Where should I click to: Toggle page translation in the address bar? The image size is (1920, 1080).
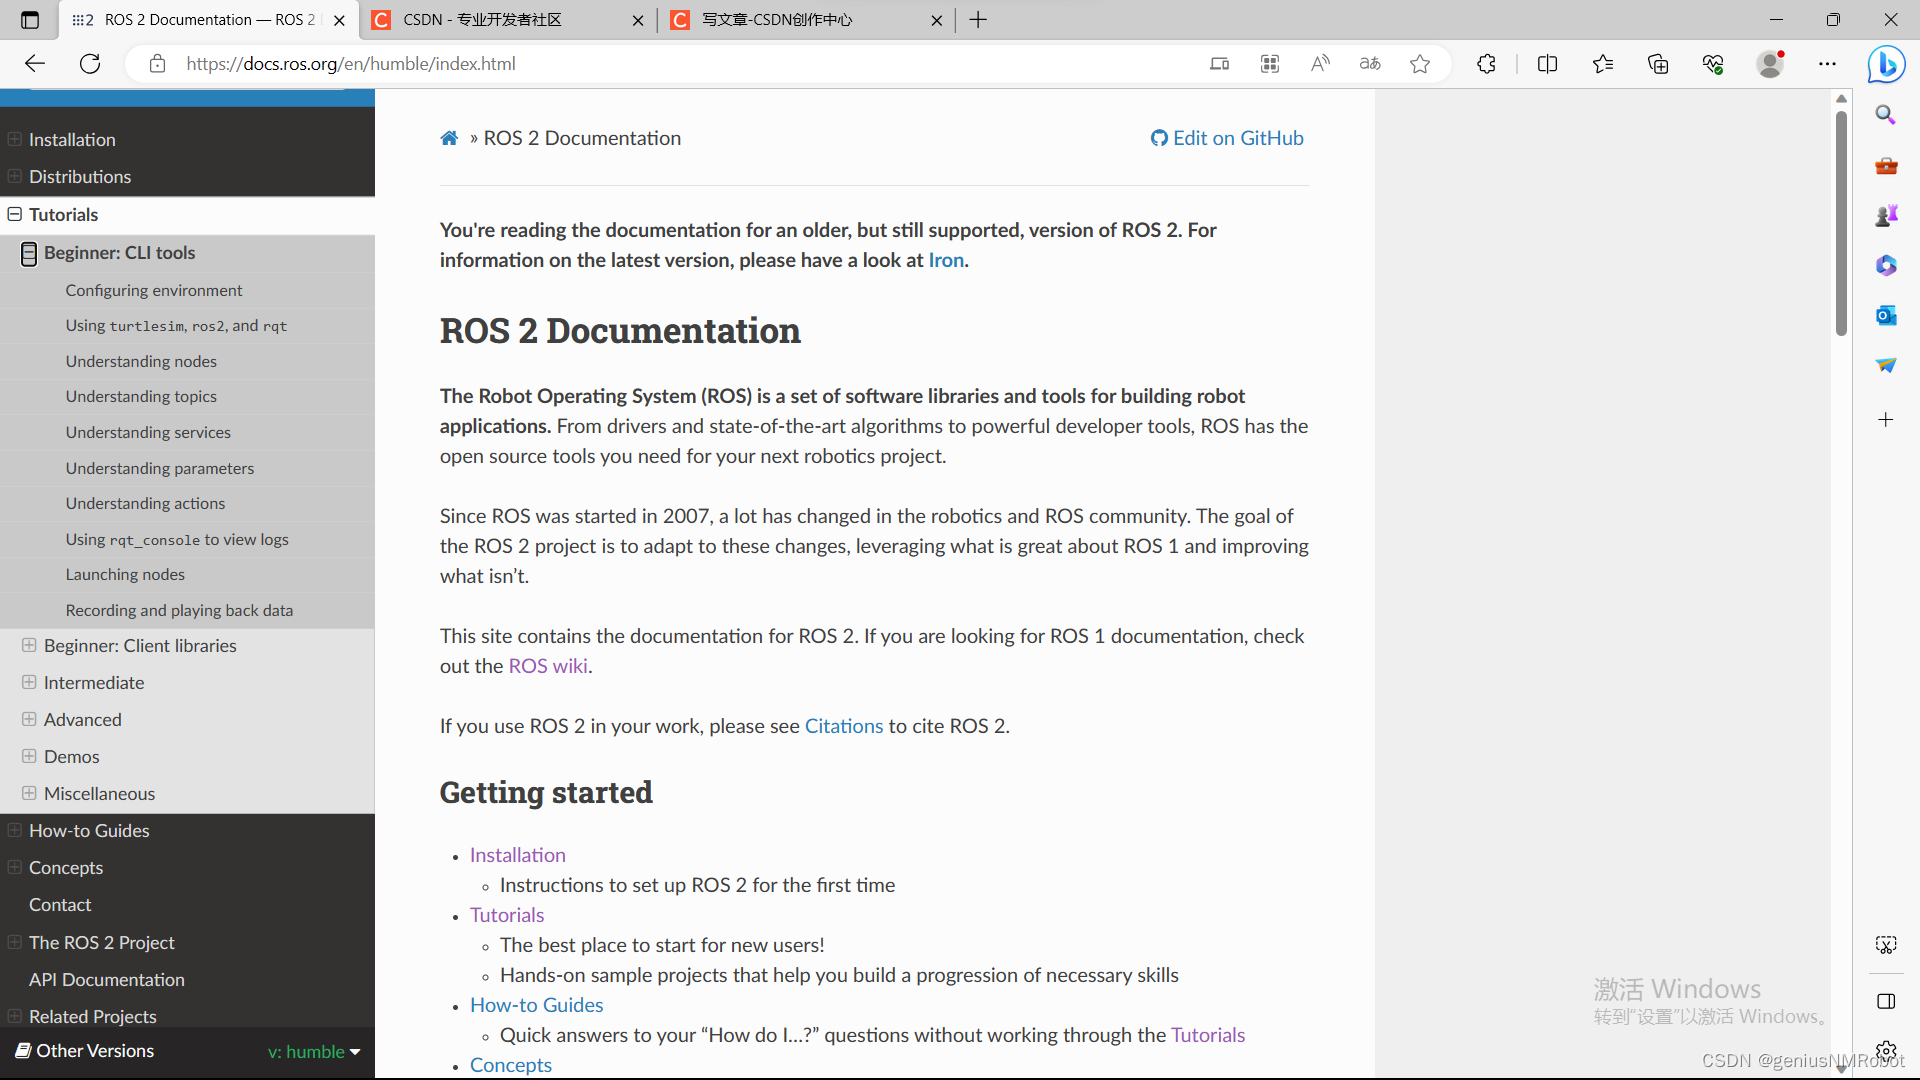tap(1369, 63)
